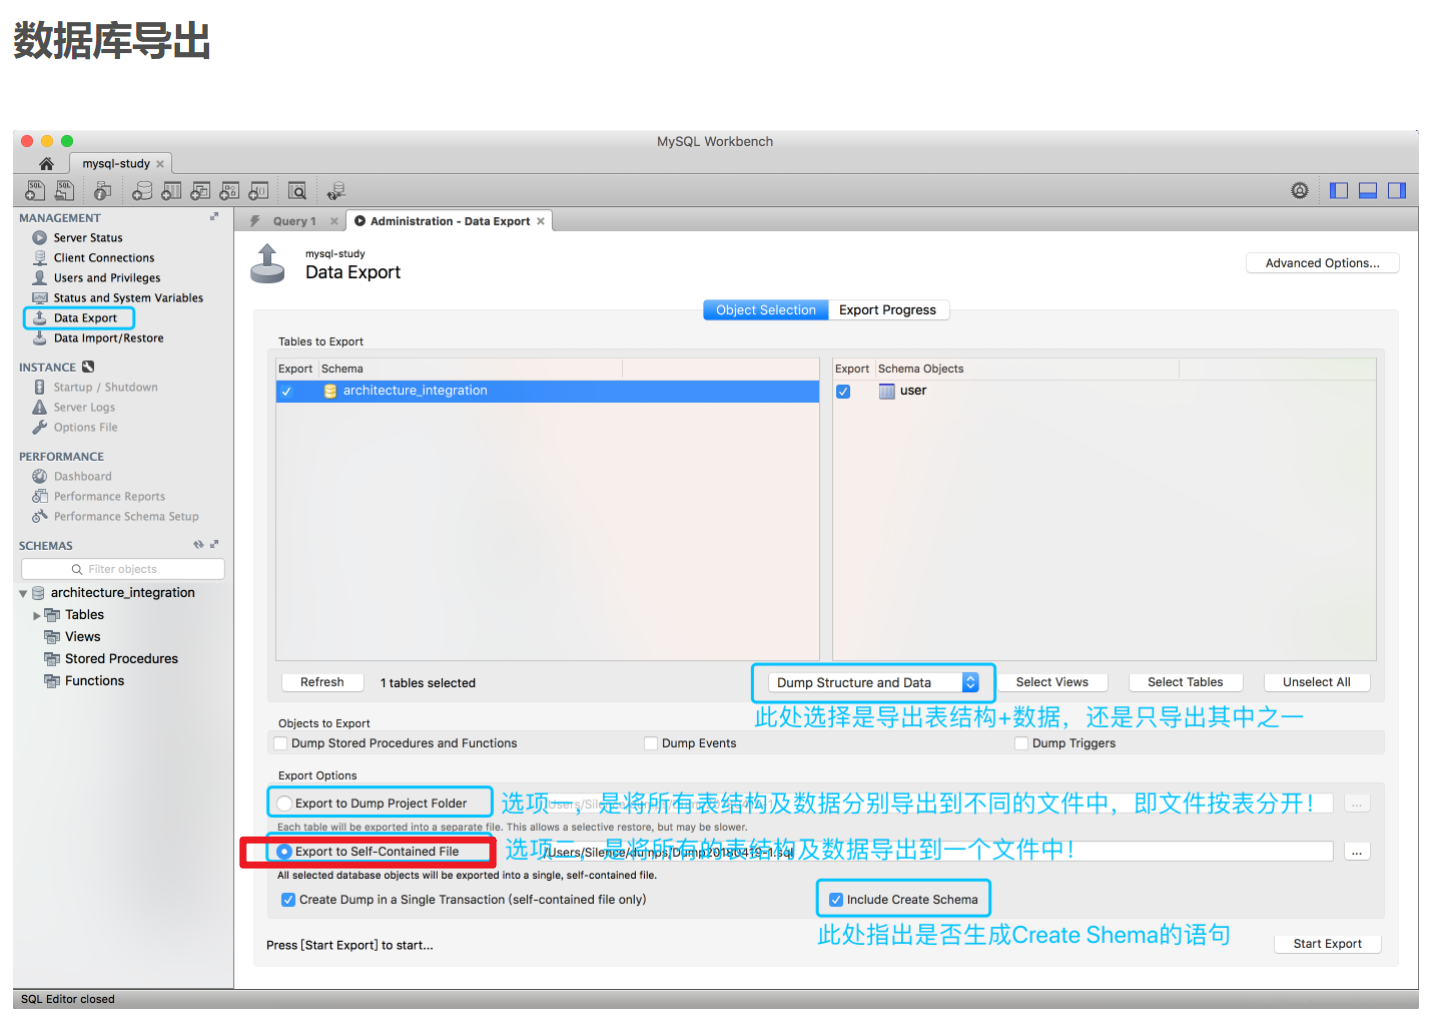This screenshot has width=1448, height=1032.
Task: Click the Filter objects search field
Action: [123, 569]
